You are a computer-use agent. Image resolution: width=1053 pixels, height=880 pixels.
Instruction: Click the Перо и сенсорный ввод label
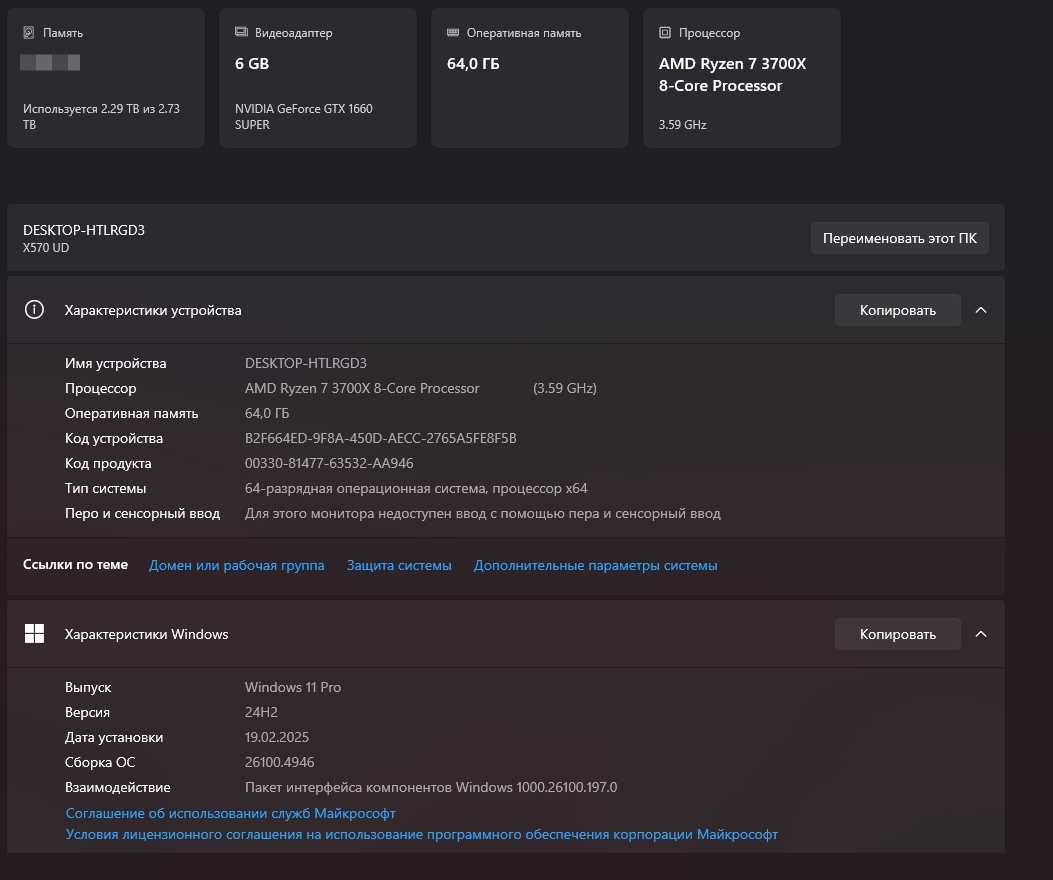click(142, 513)
